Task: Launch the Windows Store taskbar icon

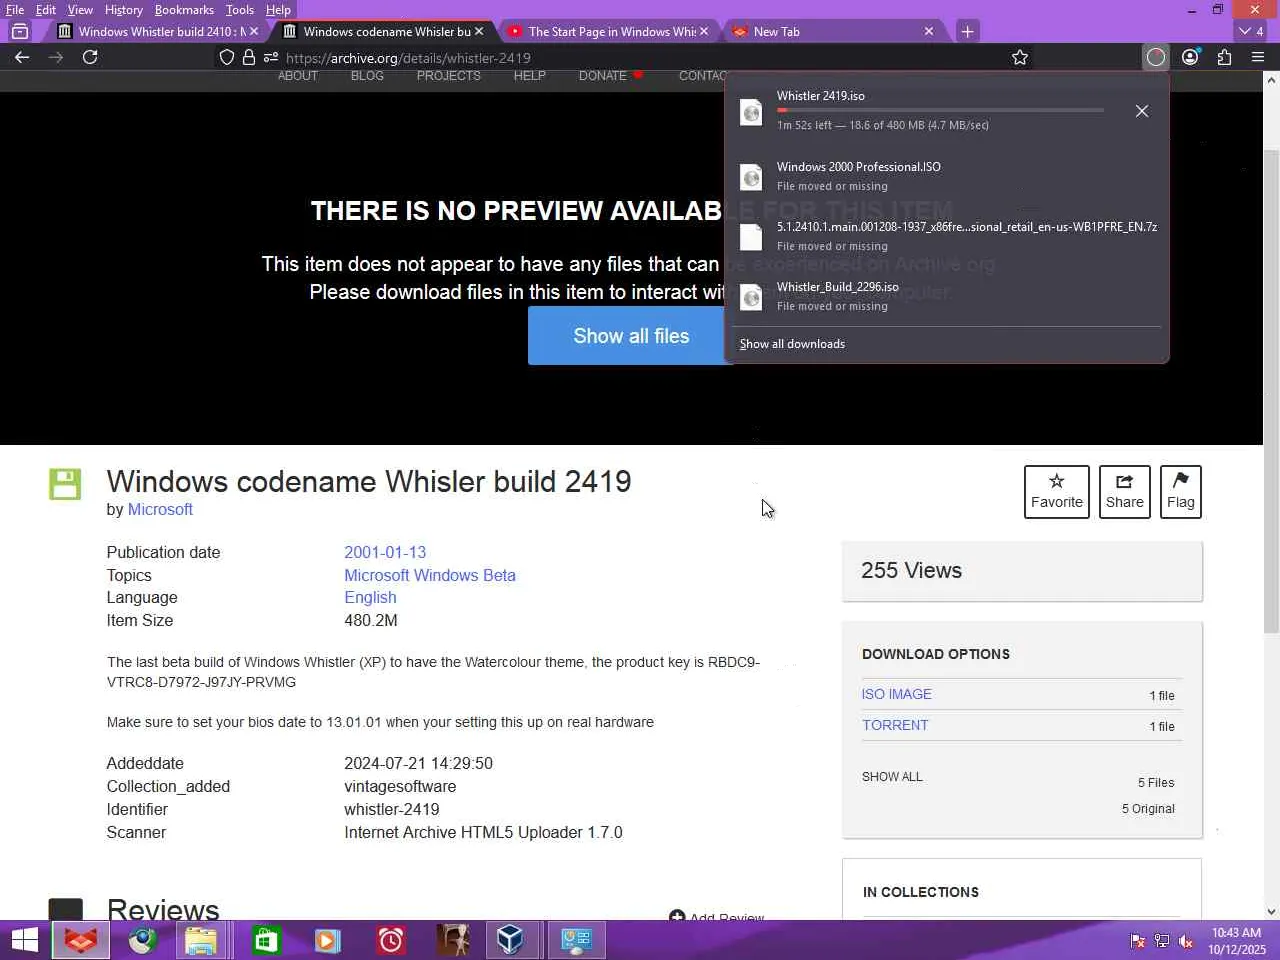Action: pos(266,940)
